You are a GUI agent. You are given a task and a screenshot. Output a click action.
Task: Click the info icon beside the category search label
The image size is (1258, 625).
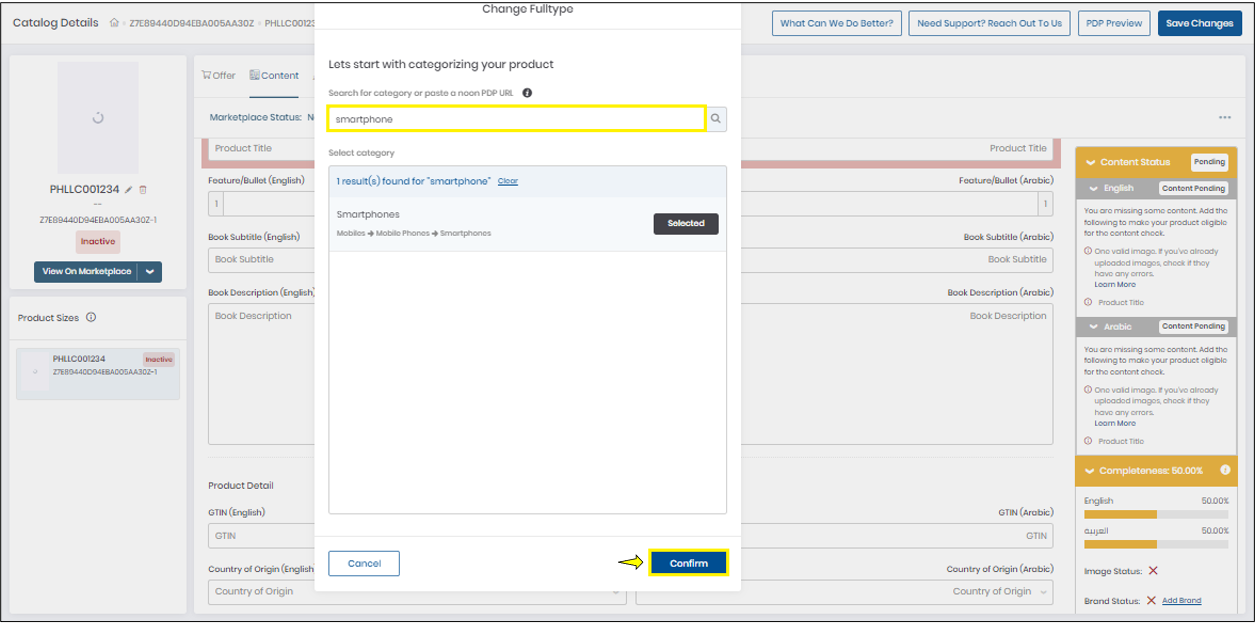pyautogui.click(x=527, y=92)
